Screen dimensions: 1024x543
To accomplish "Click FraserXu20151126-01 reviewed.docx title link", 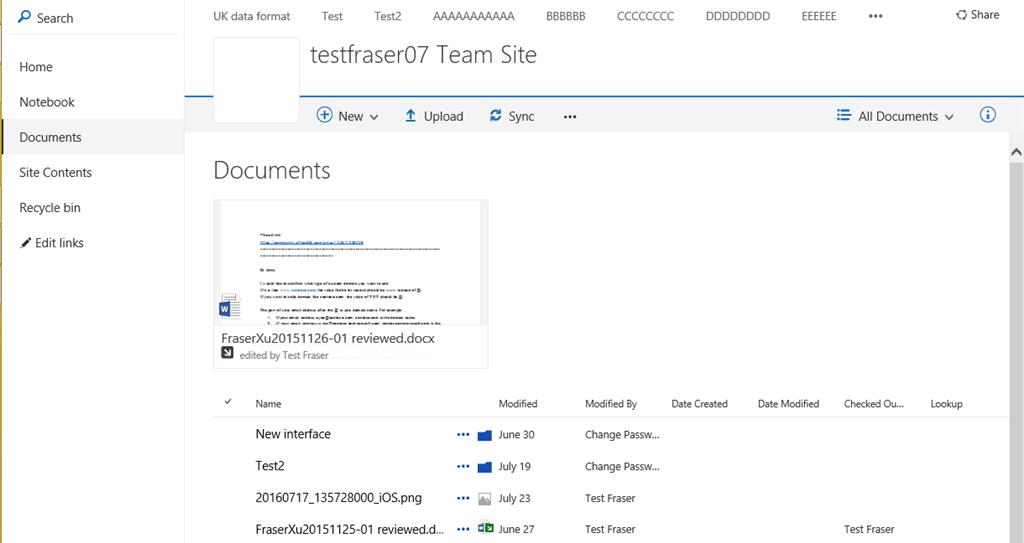I will click(x=328, y=338).
